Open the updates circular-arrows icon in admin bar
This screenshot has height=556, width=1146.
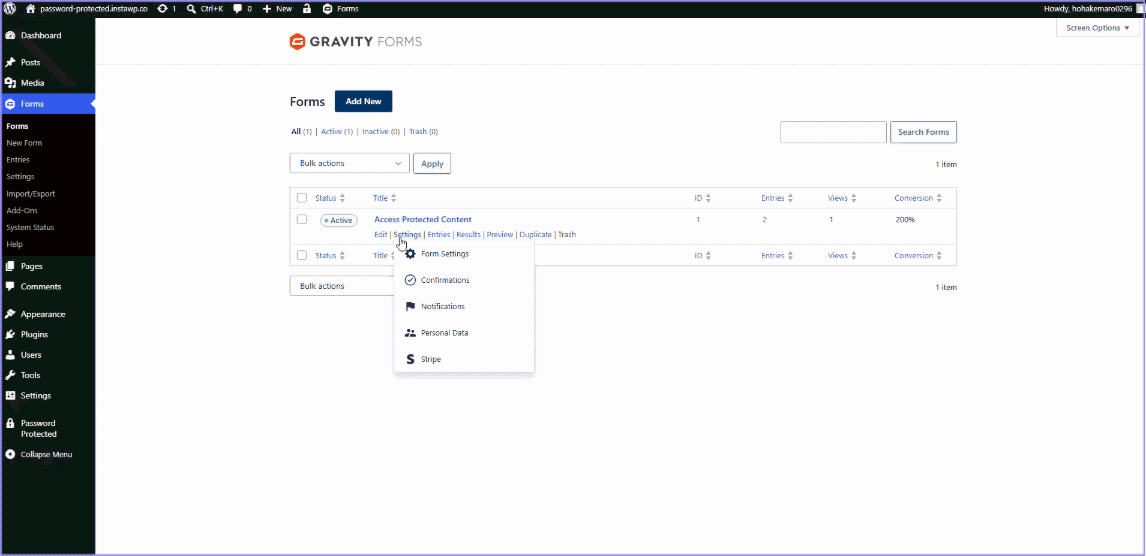click(162, 9)
